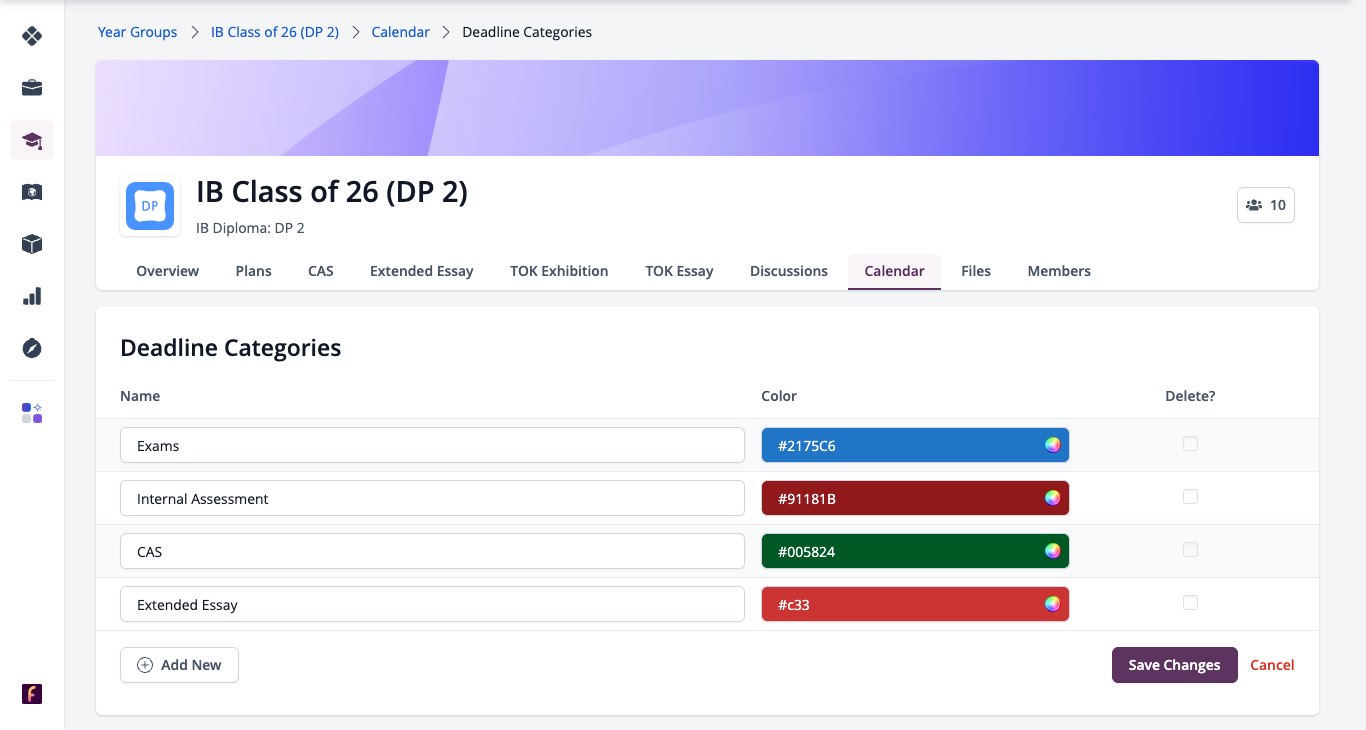Go to the Files tab
This screenshot has height=730, width=1366.
tap(976, 271)
